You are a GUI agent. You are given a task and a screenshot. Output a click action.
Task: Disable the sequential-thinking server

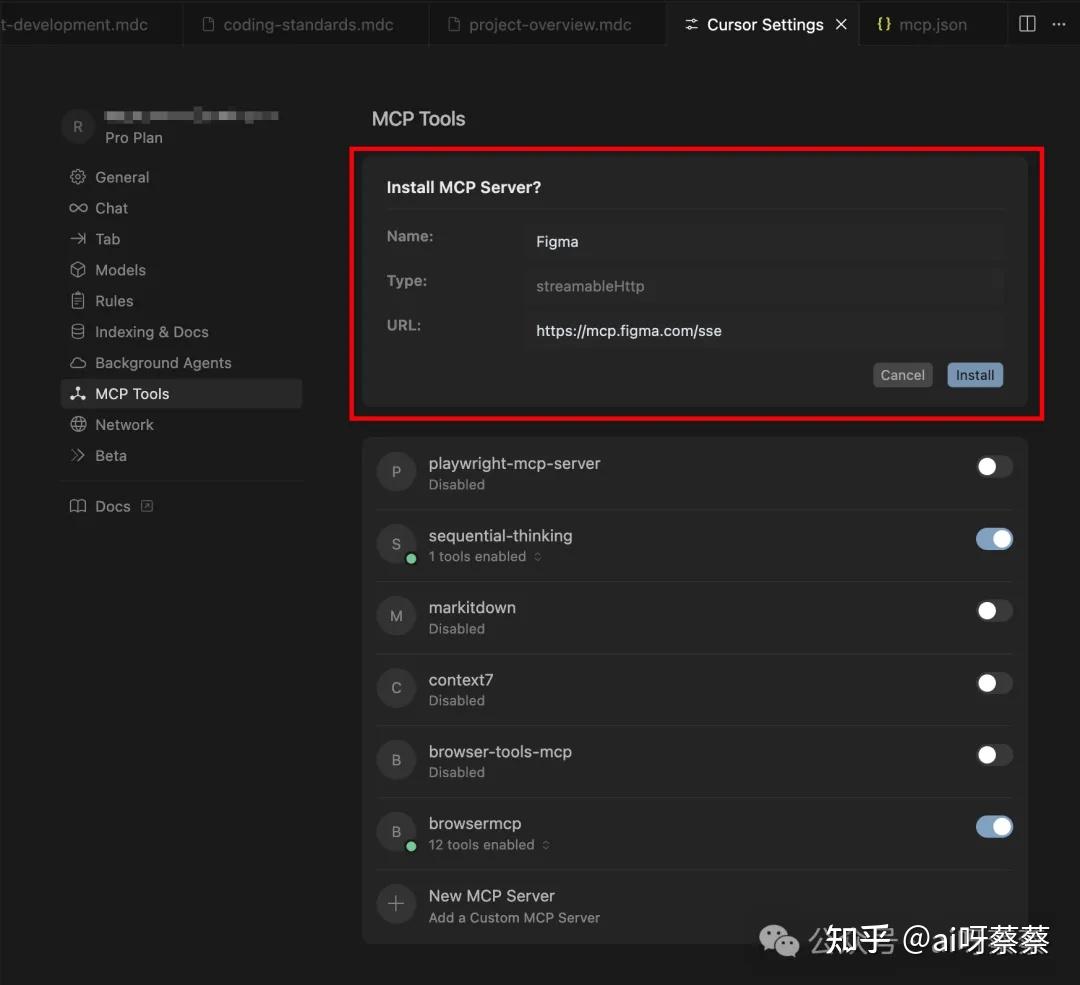click(993, 538)
